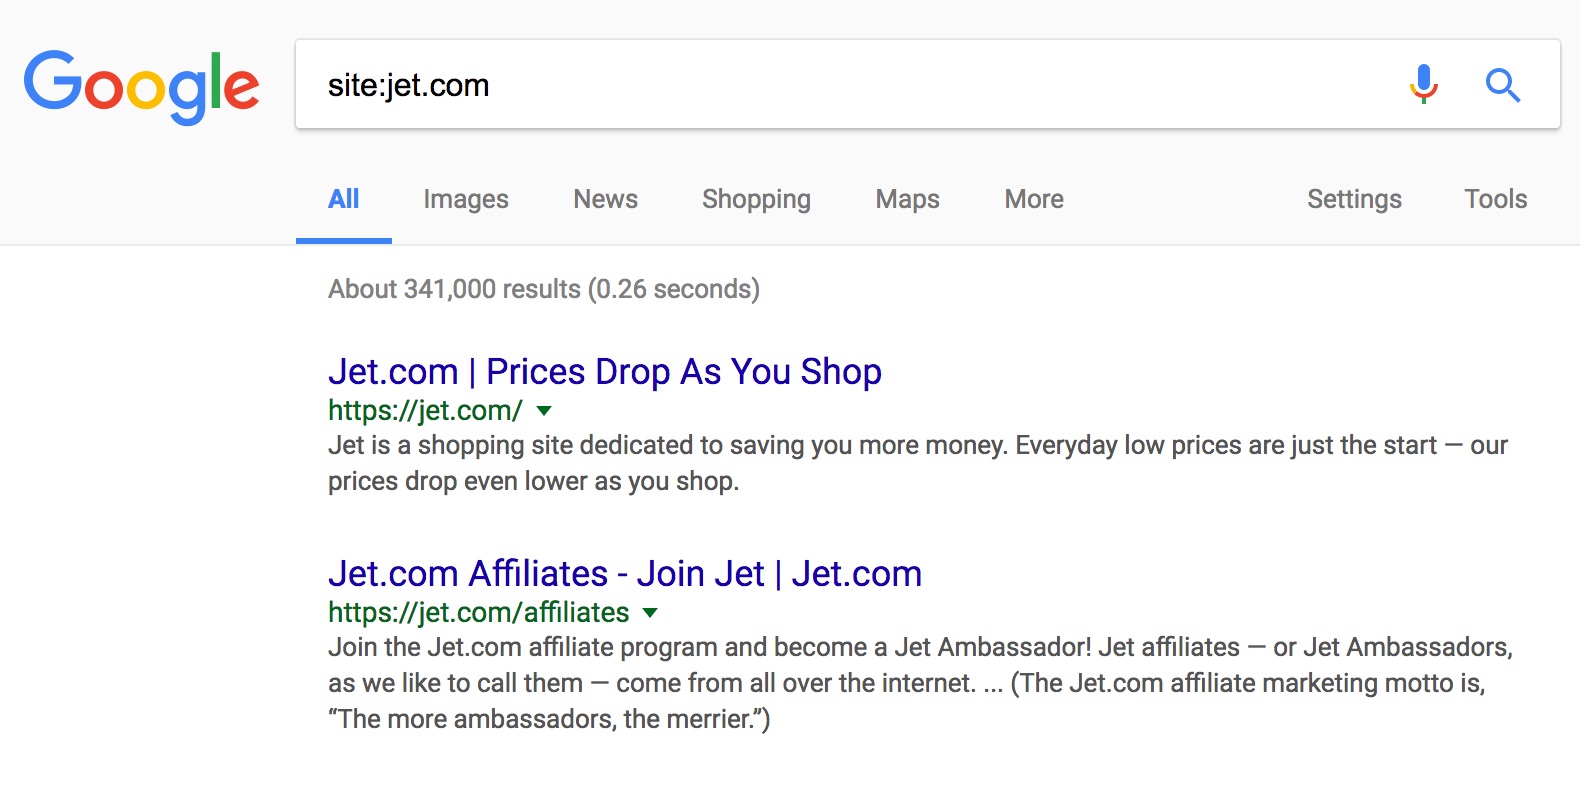Click the Jet Ambassador affiliate snippet text

tap(920, 683)
